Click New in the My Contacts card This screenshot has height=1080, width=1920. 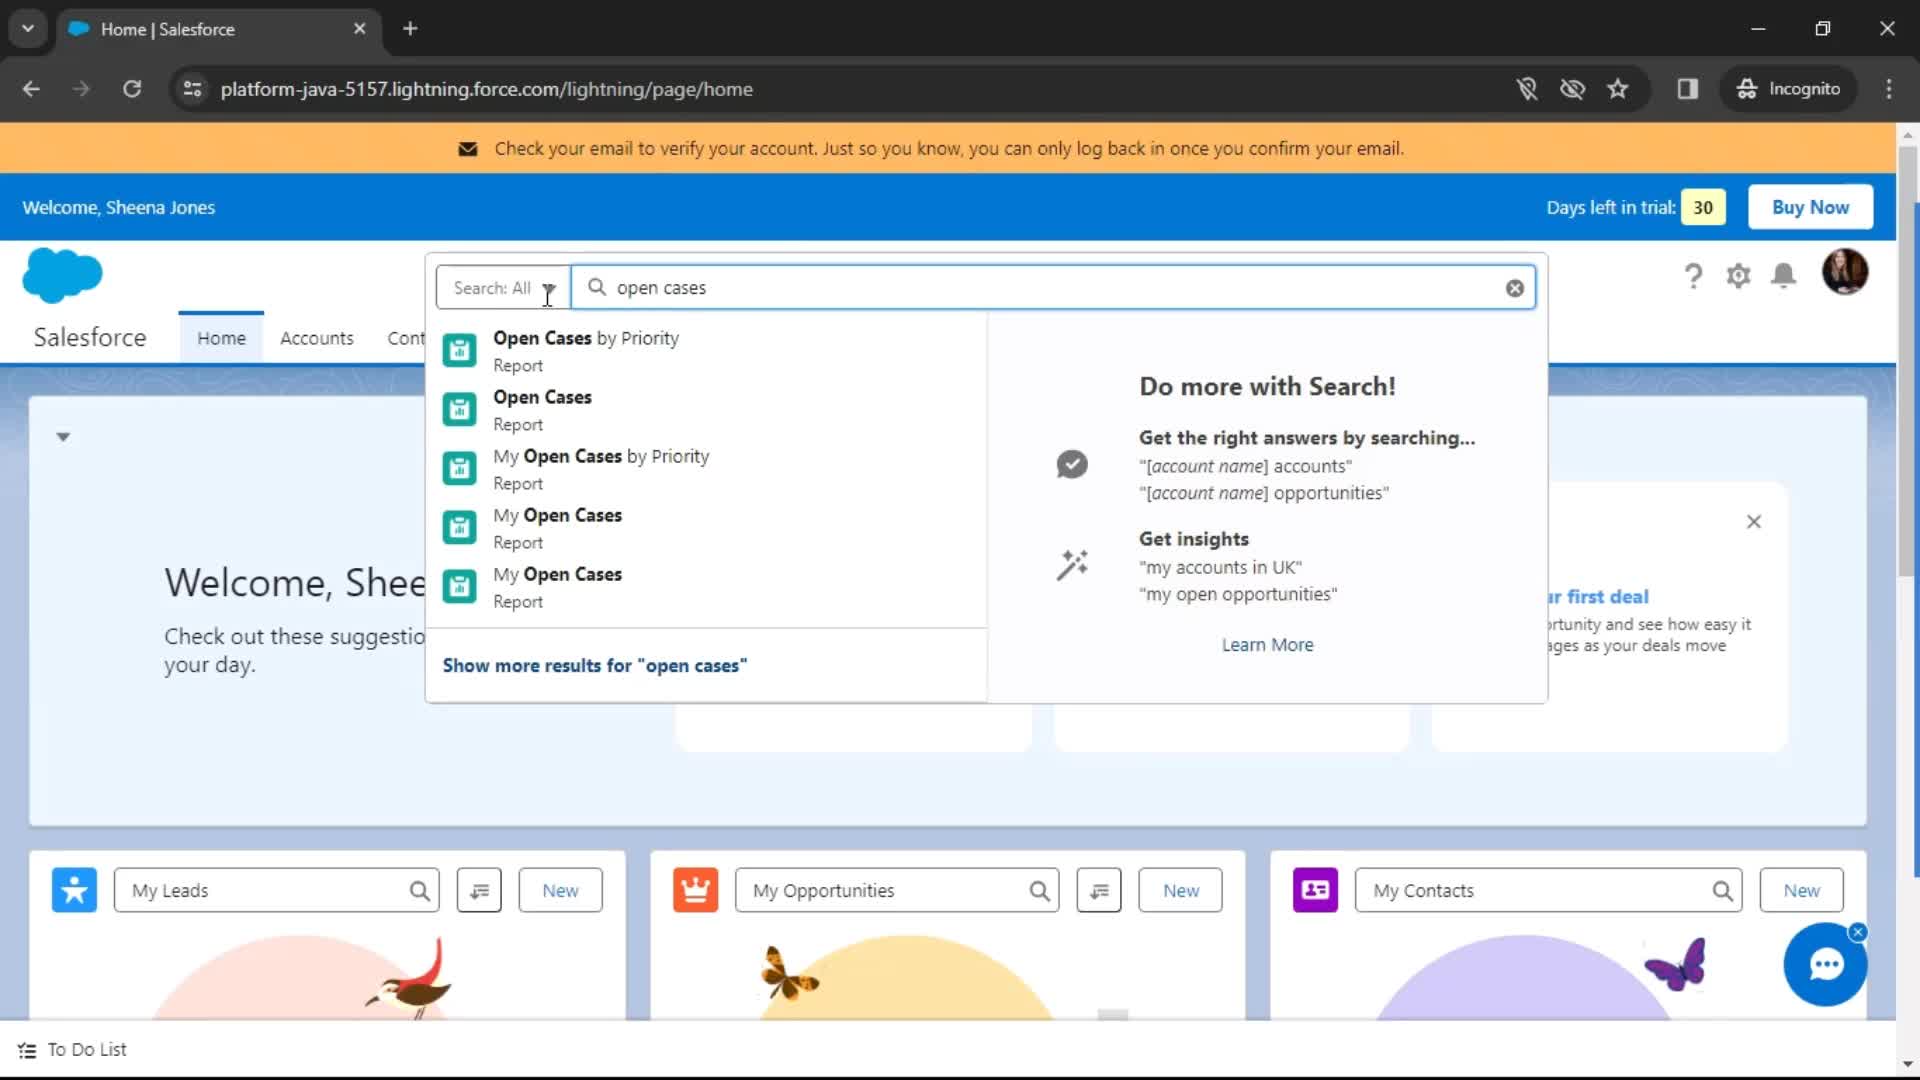pyautogui.click(x=1801, y=890)
